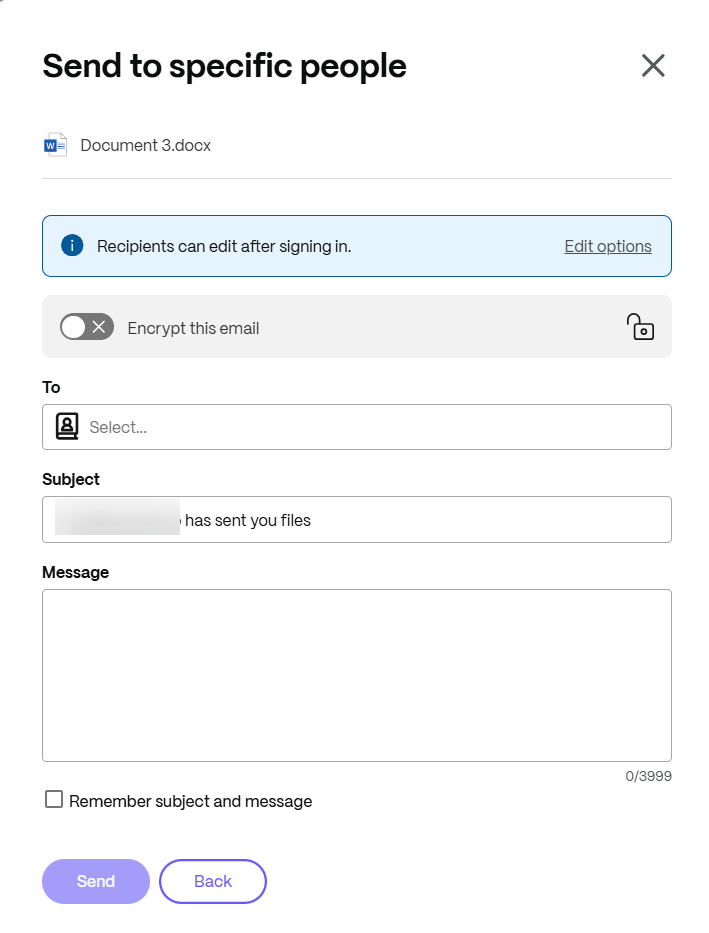Check the Remember subject and message checkbox
709x933 pixels.
(x=54, y=800)
